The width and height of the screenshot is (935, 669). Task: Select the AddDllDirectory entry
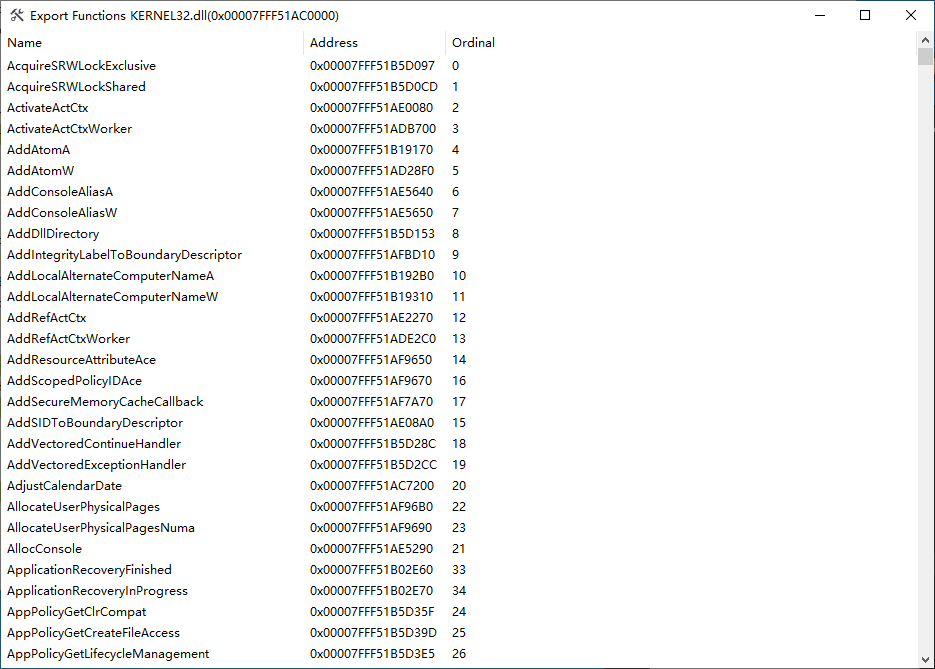point(53,234)
